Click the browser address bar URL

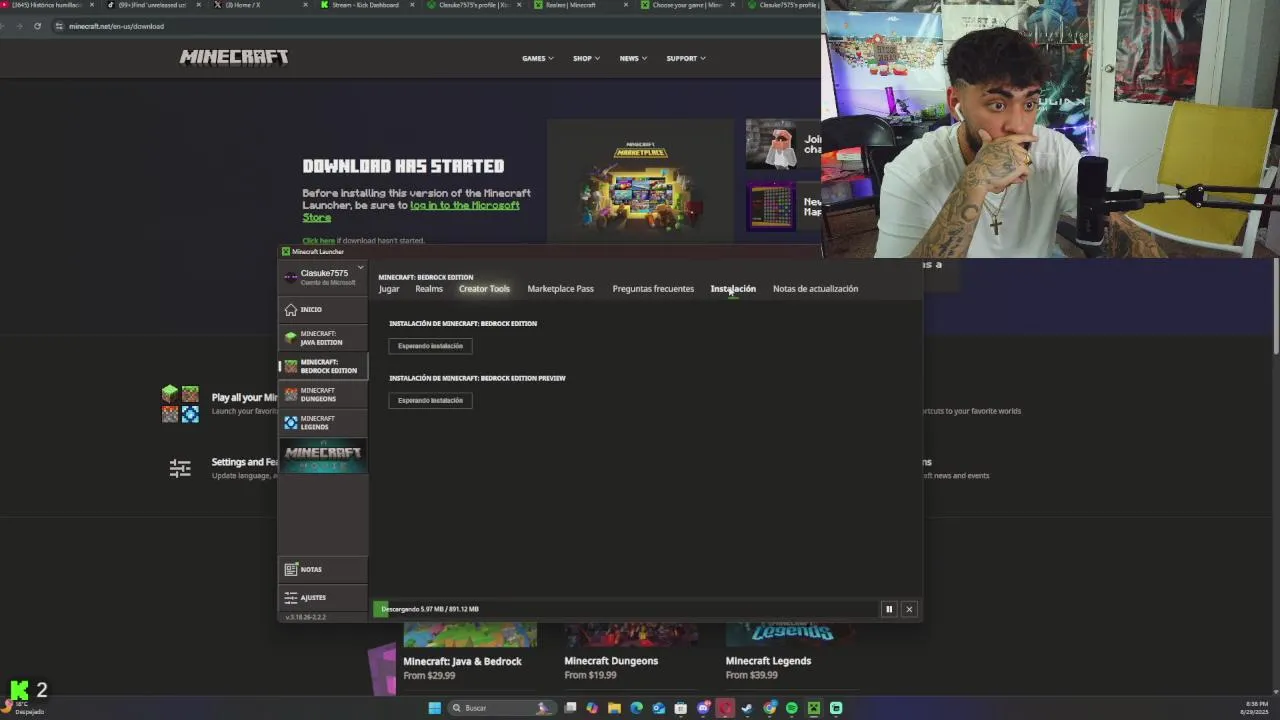click(116, 26)
